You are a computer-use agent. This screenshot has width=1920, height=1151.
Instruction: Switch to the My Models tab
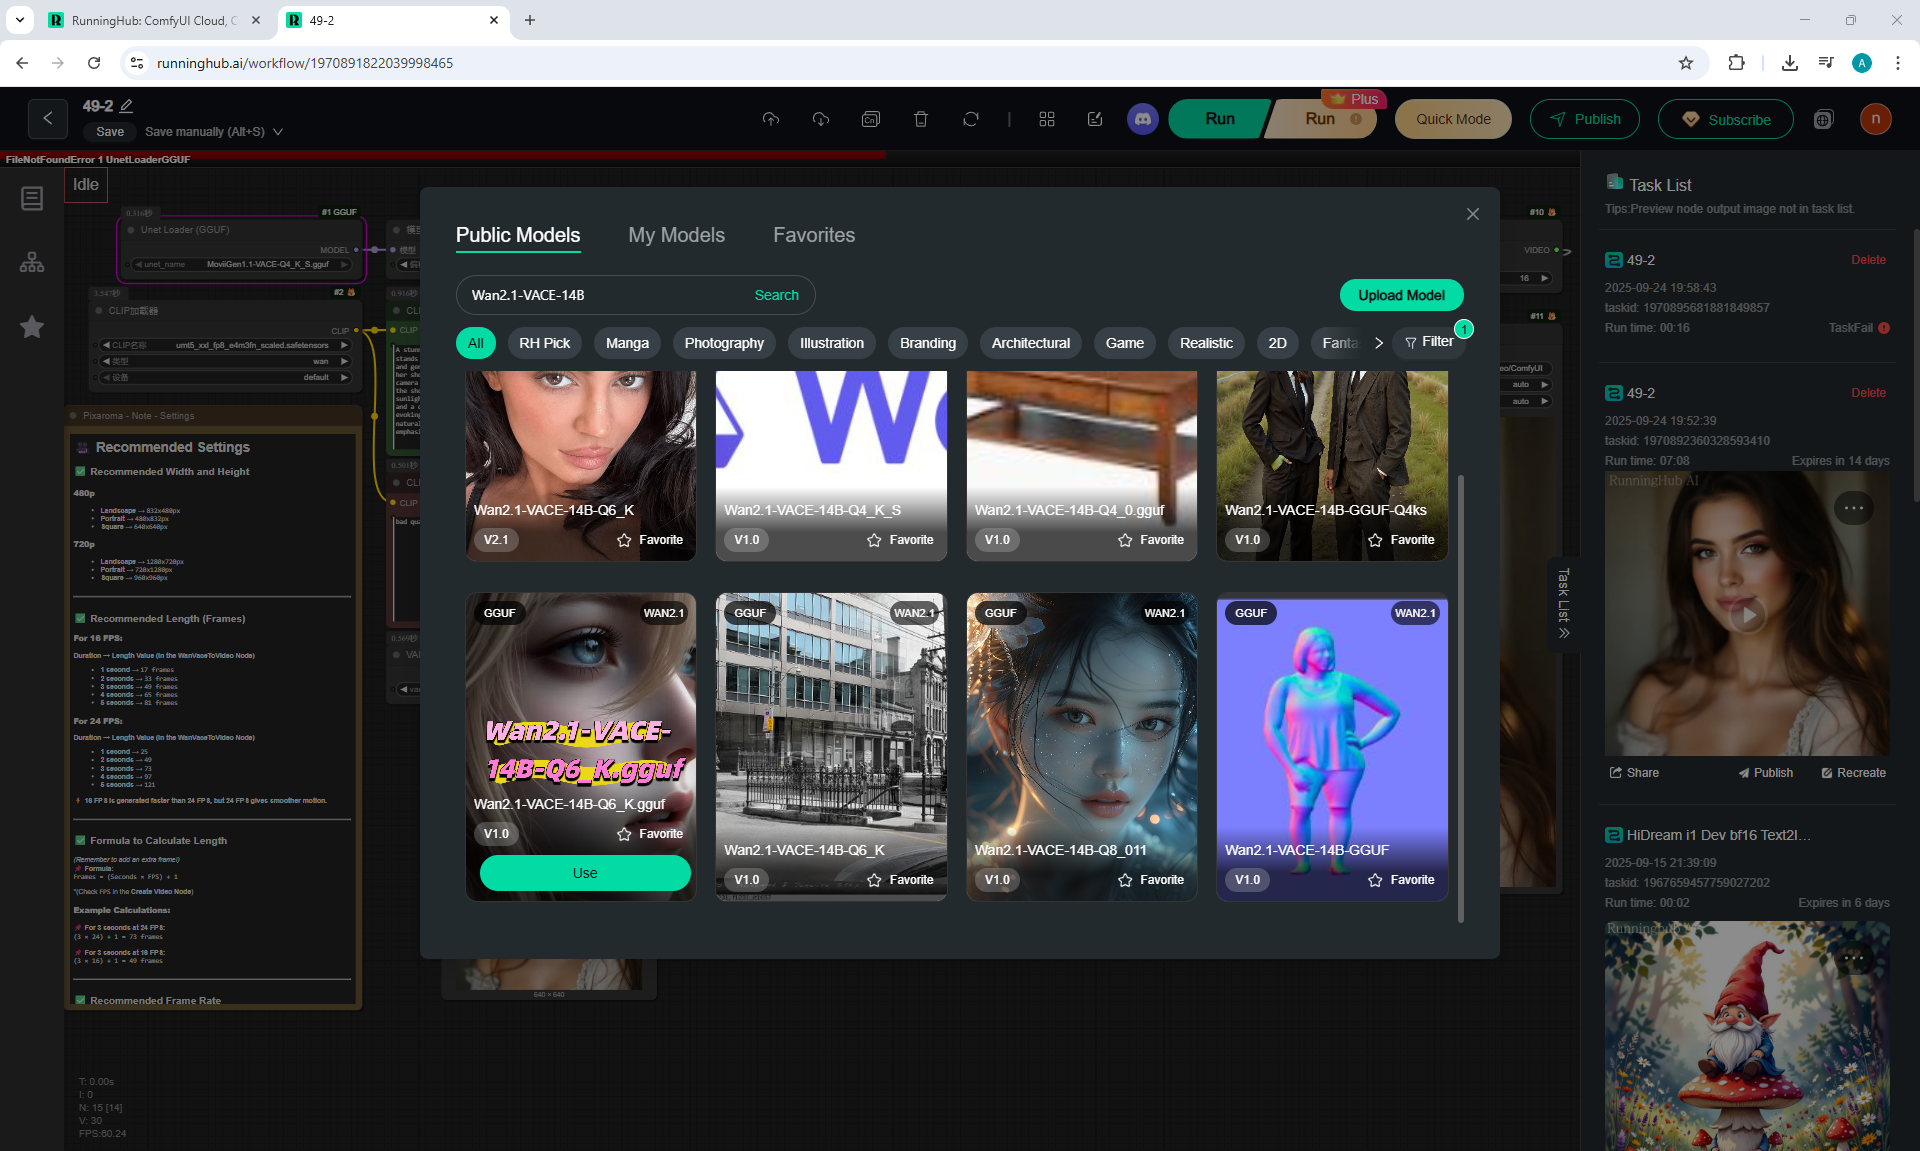676,235
